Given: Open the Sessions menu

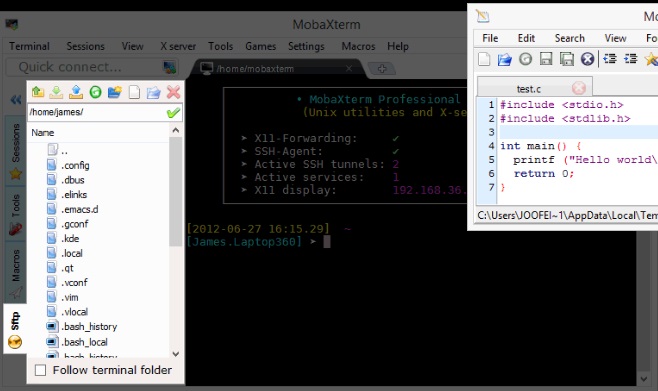Looking at the screenshot, I should point(86,46).
